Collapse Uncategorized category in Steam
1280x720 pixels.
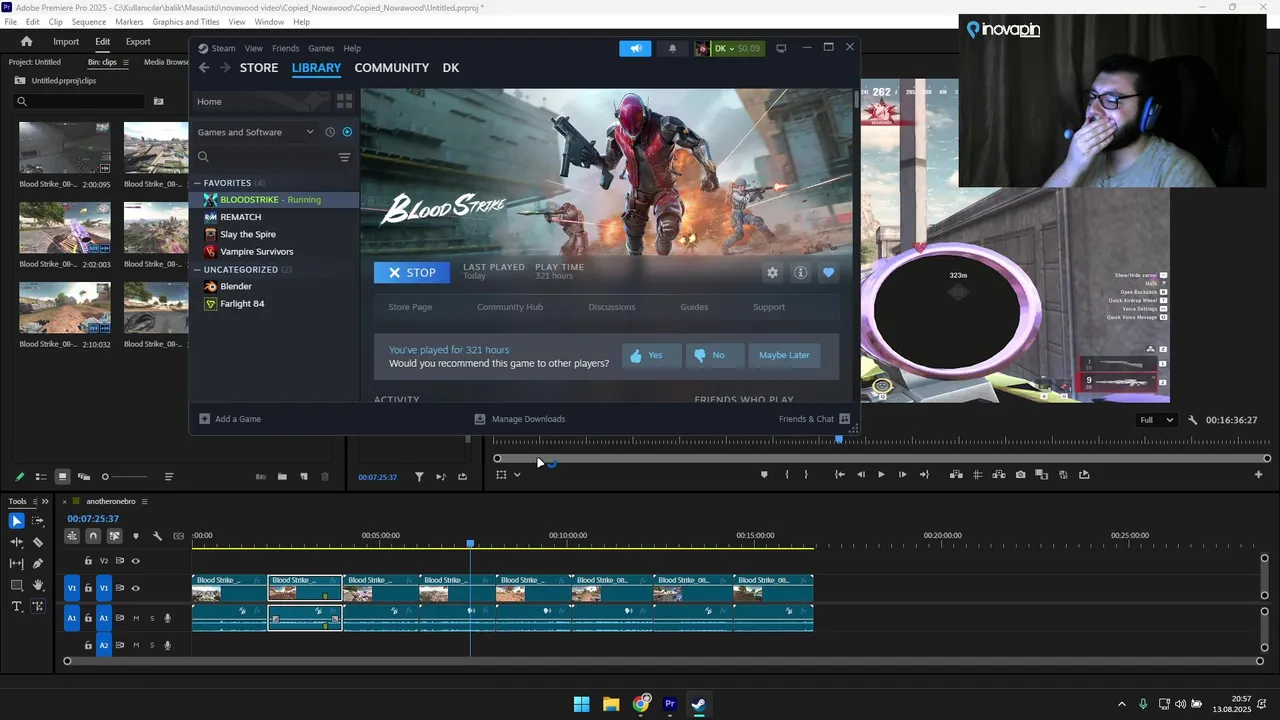click(197, 270)
